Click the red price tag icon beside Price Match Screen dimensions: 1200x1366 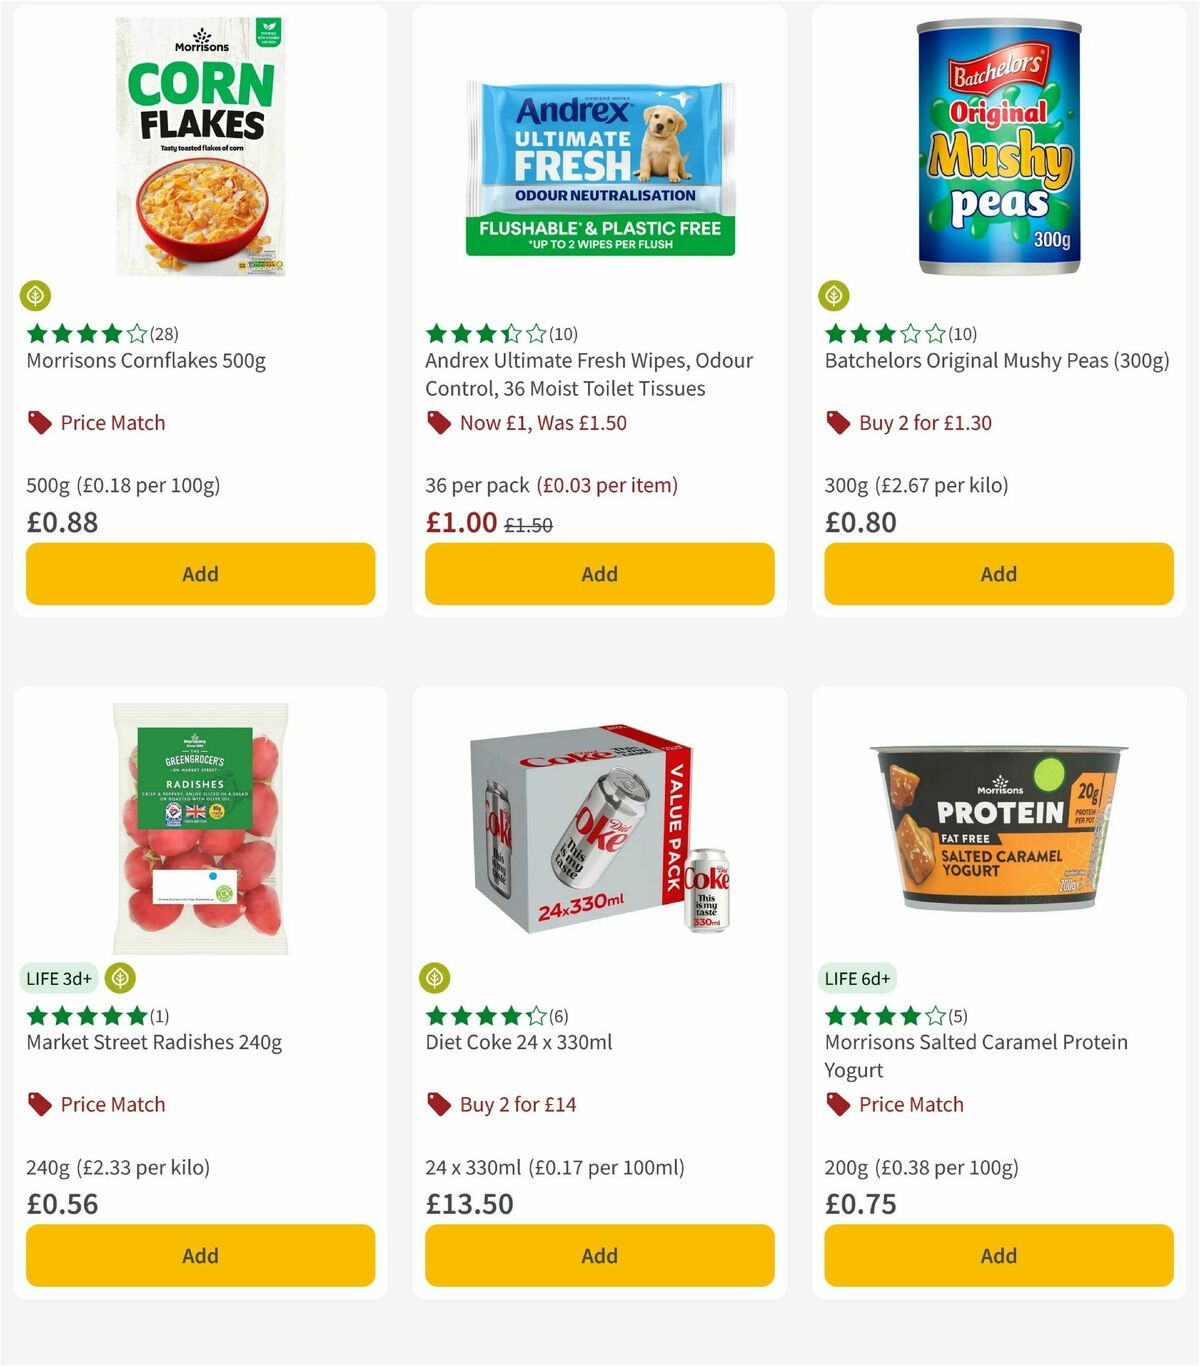coord(37,422)
